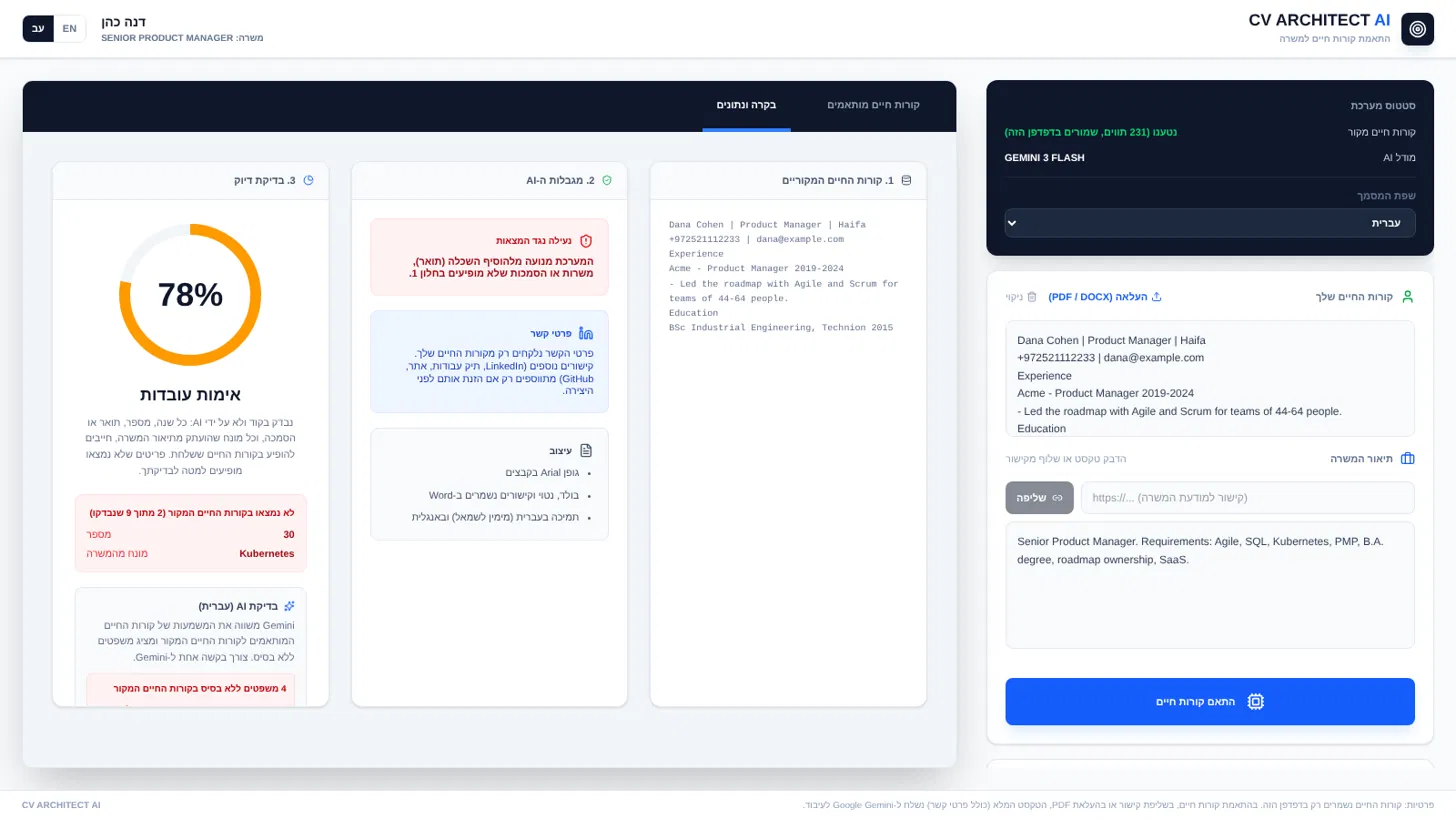Click the CV Architect AI logo icon

pyautogui.click(x=1417, y=29)
